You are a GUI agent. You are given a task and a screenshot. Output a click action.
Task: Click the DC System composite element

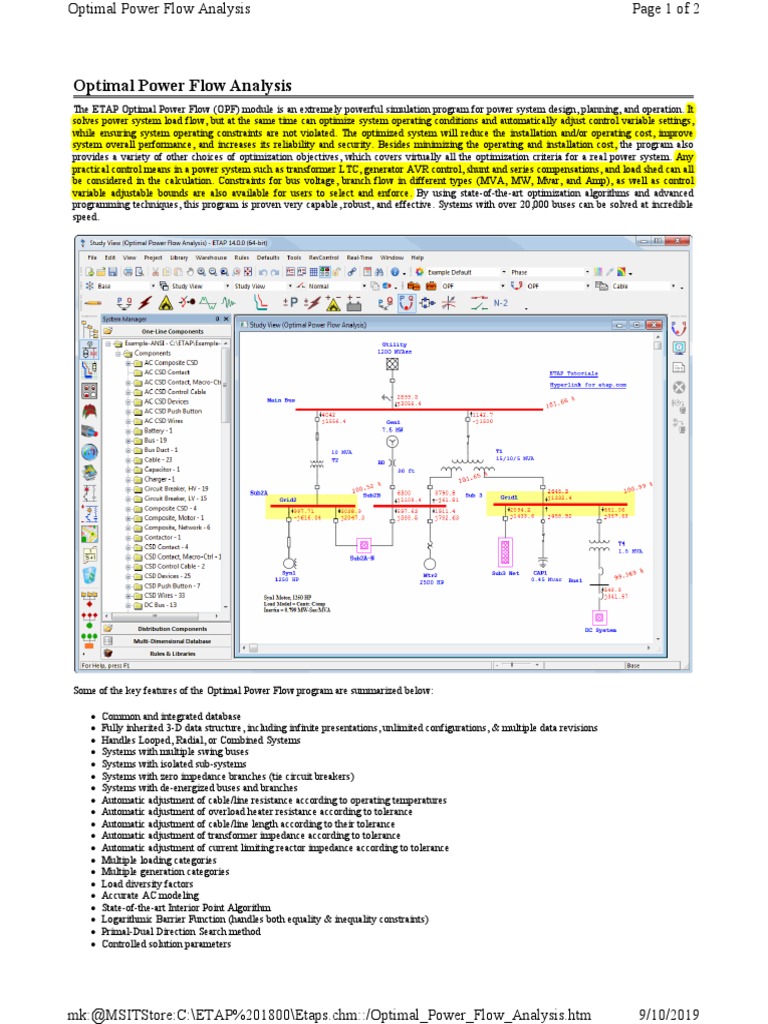[600, 618]
